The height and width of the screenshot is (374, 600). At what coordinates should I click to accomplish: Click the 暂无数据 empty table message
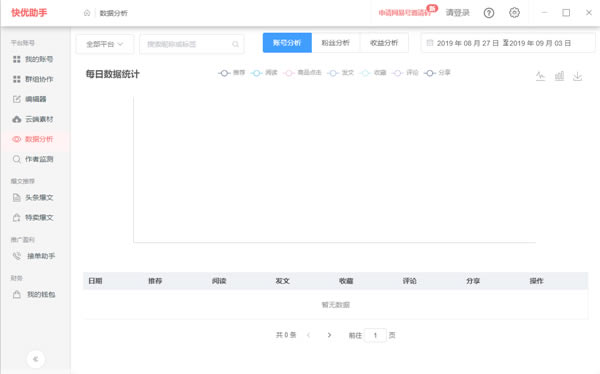pyautogui.click(x=336, y=305)
